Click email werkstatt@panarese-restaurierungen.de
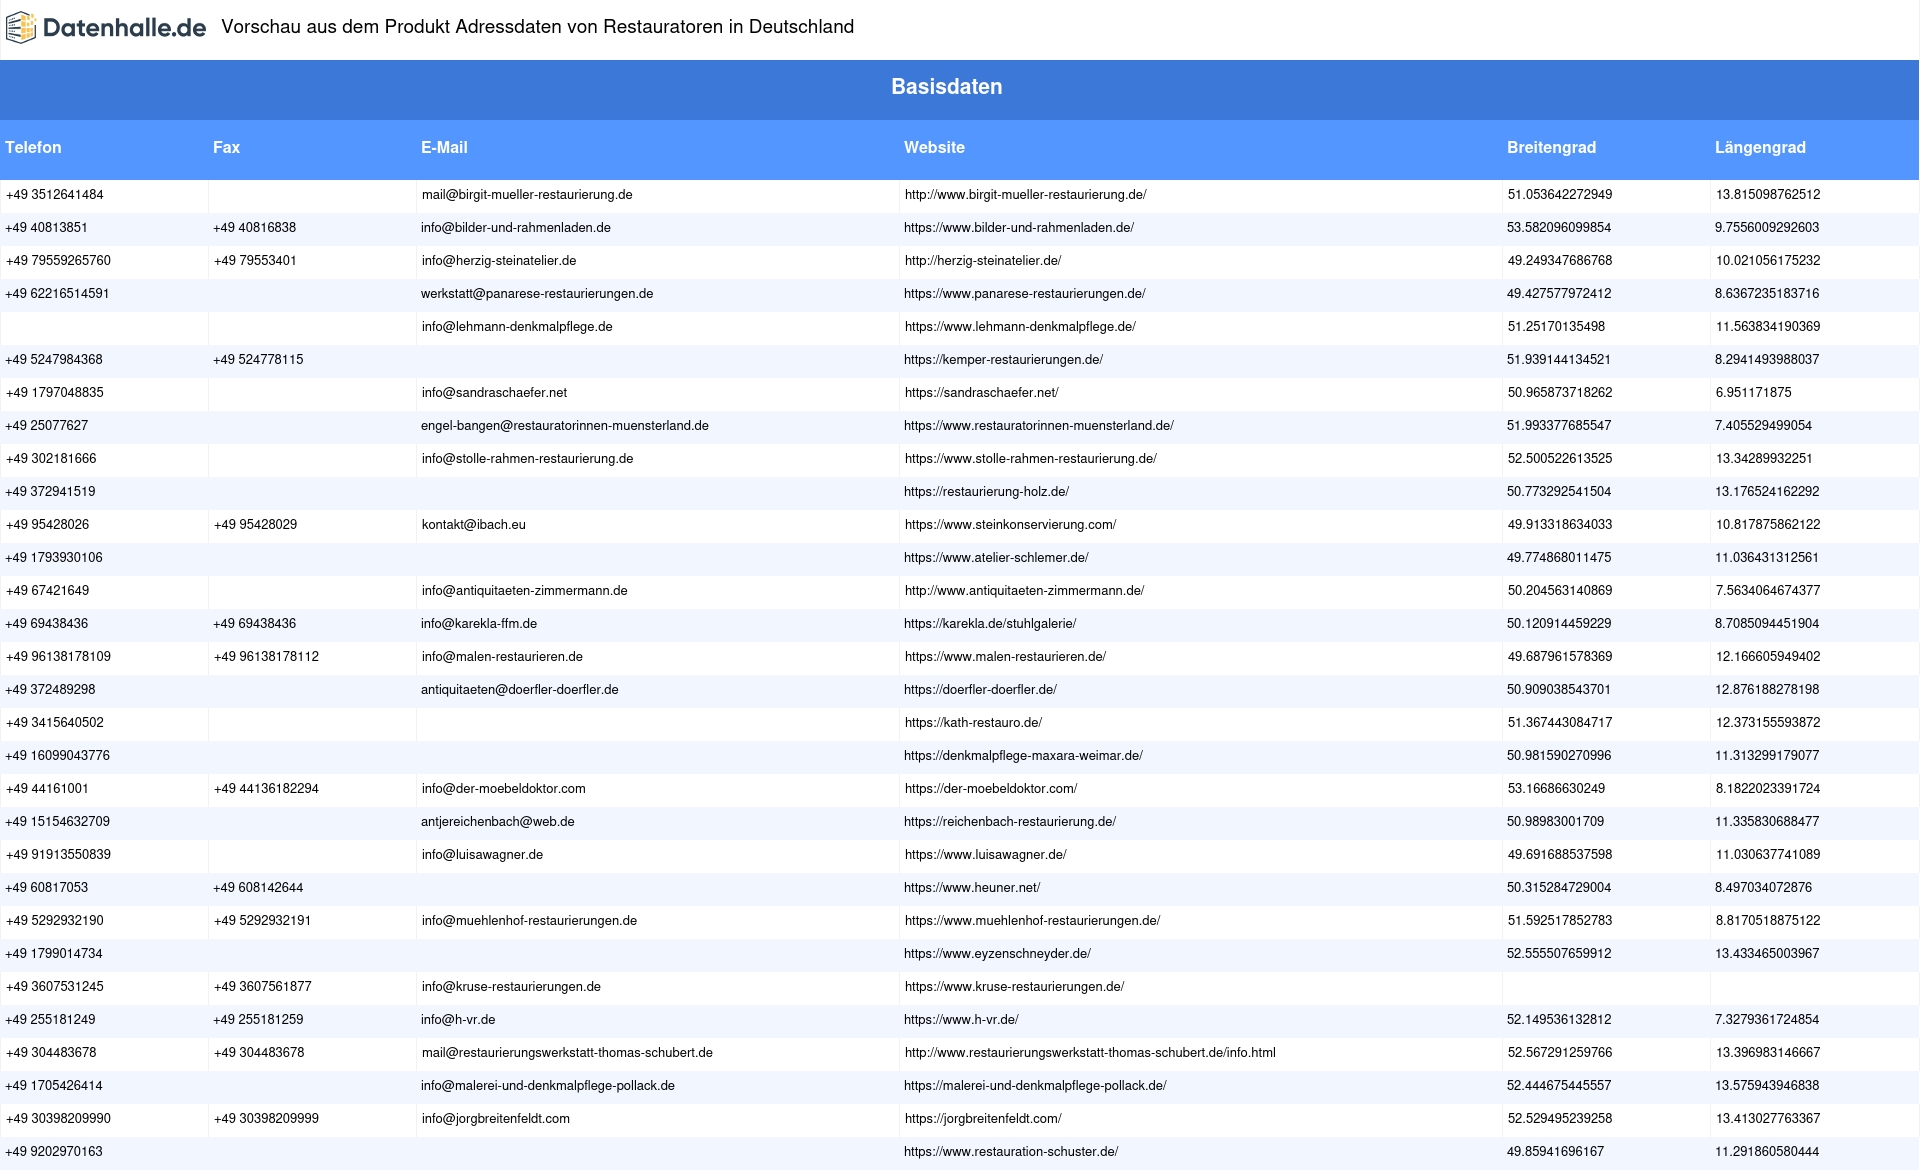Viewport: 1920px width, 1170px height. coord(537,294)
